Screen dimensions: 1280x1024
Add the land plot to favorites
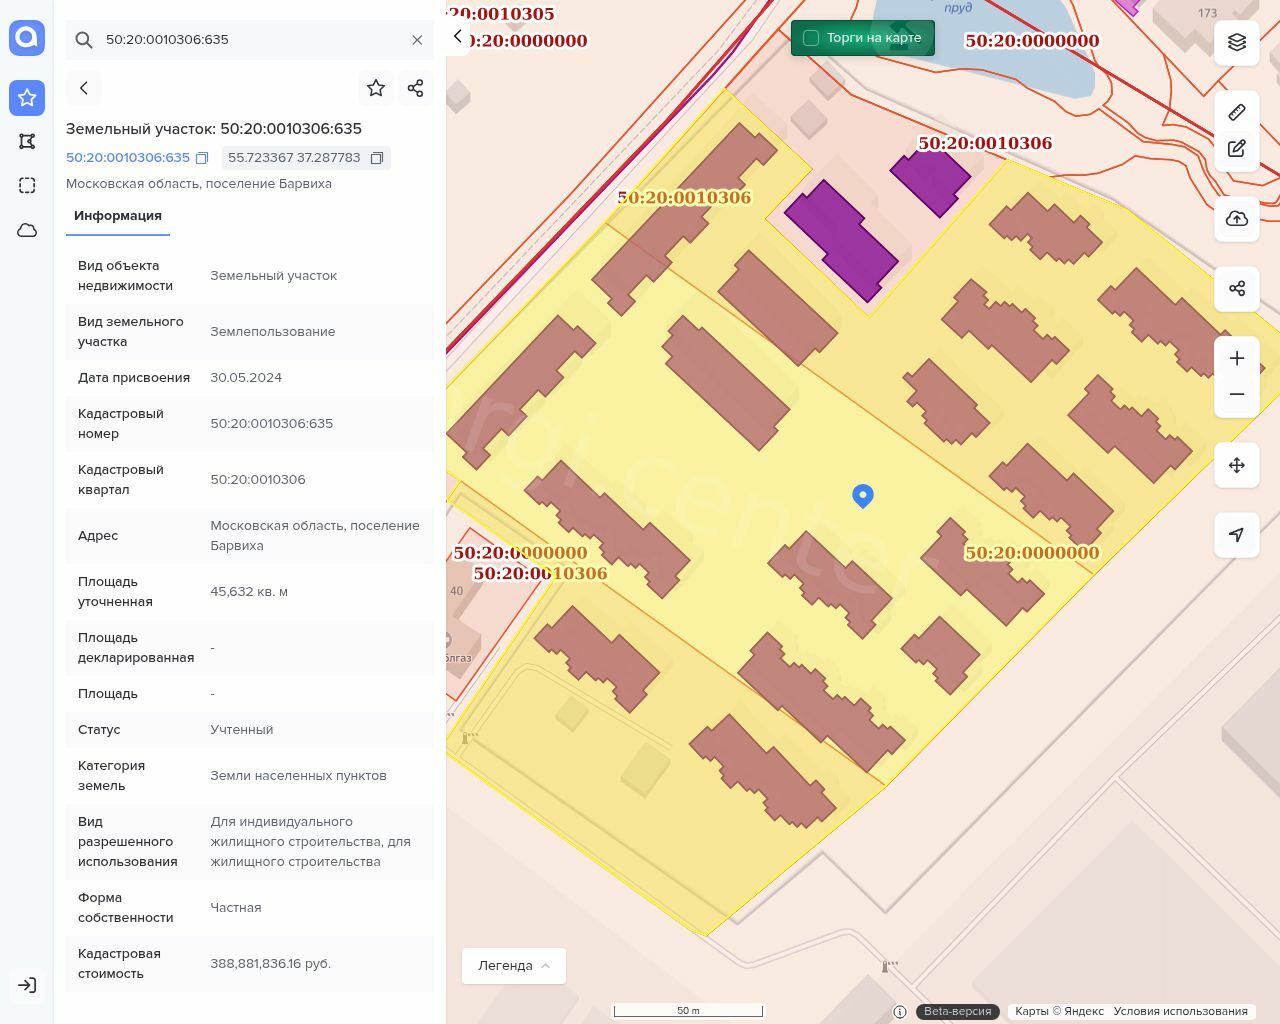pyautogui.click(x=376, y=88)
